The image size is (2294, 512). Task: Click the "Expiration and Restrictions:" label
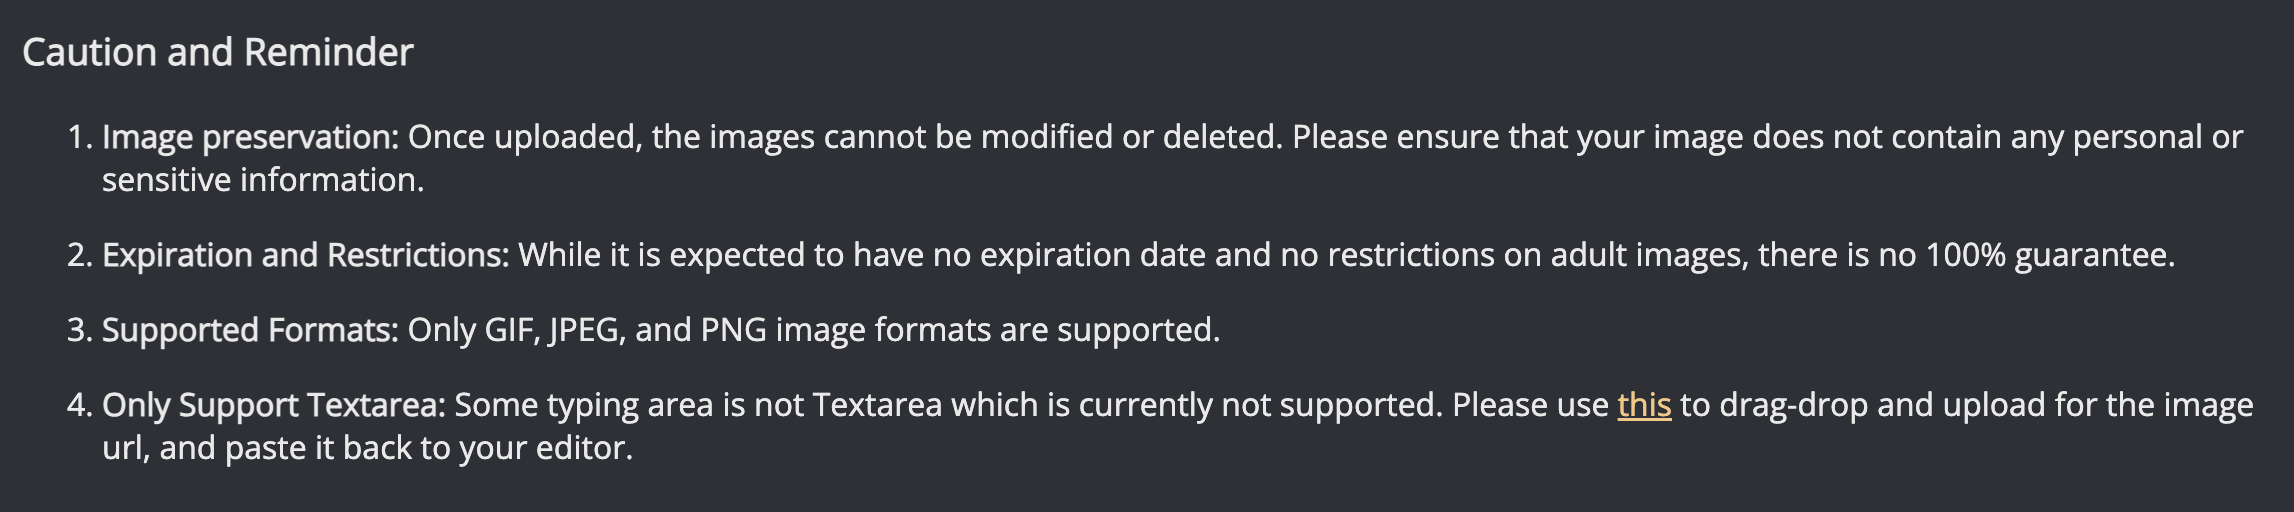point(305,255)
